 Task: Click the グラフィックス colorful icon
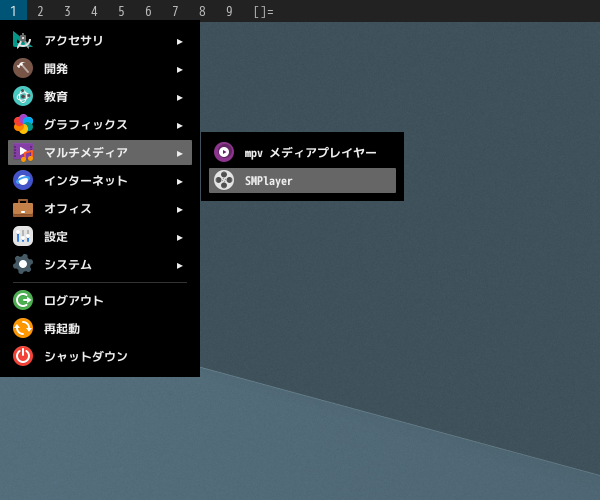[23, 124]
